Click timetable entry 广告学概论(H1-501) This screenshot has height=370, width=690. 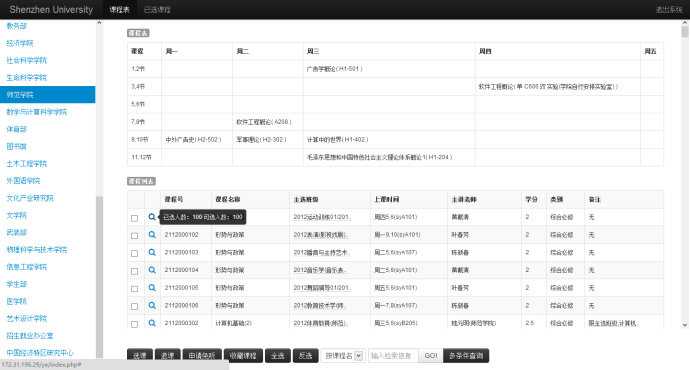(334, 69)
